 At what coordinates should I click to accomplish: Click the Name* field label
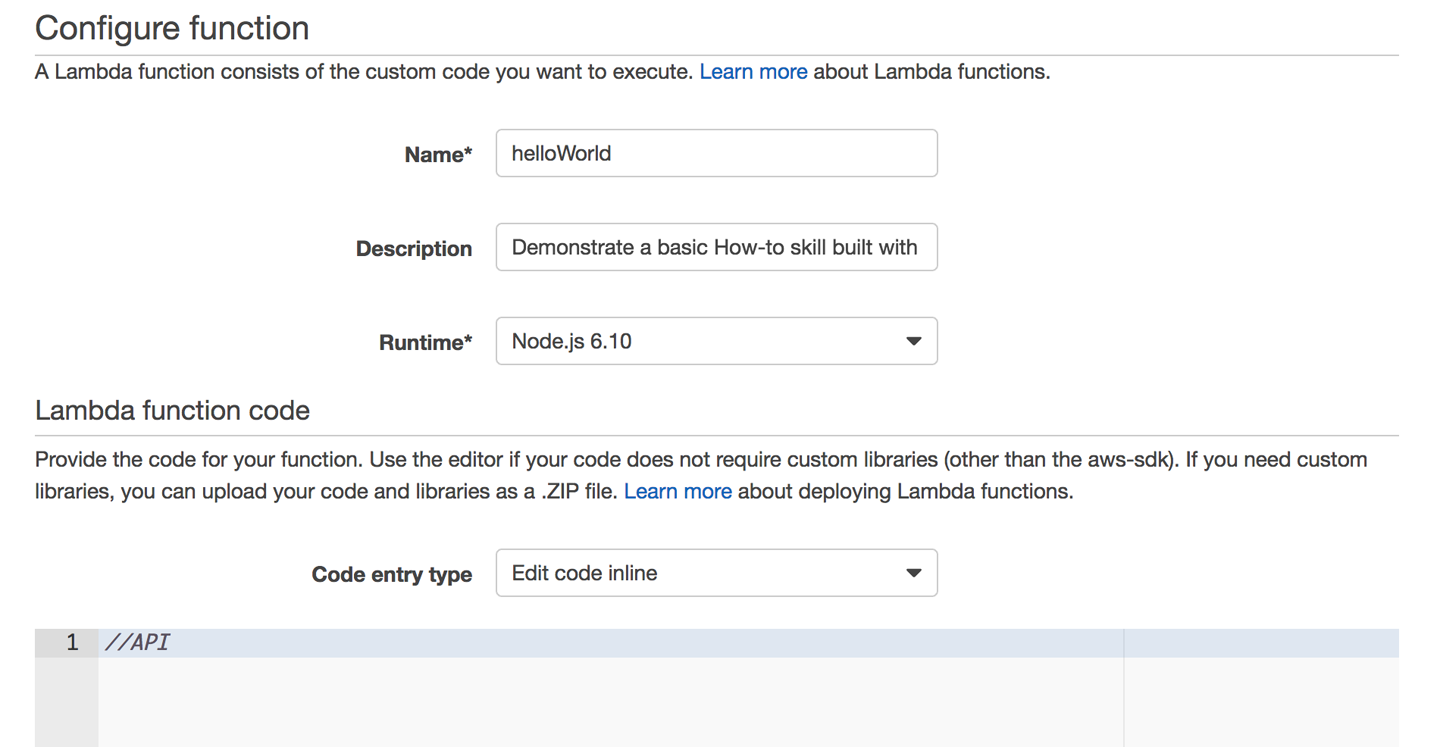coord(438,155)
